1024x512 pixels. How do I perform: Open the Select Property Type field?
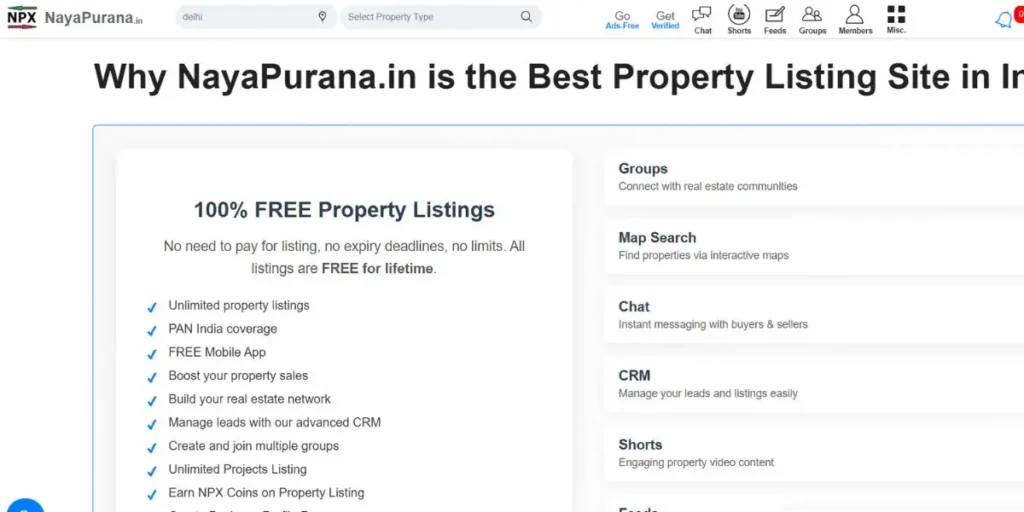click(441, 17)
